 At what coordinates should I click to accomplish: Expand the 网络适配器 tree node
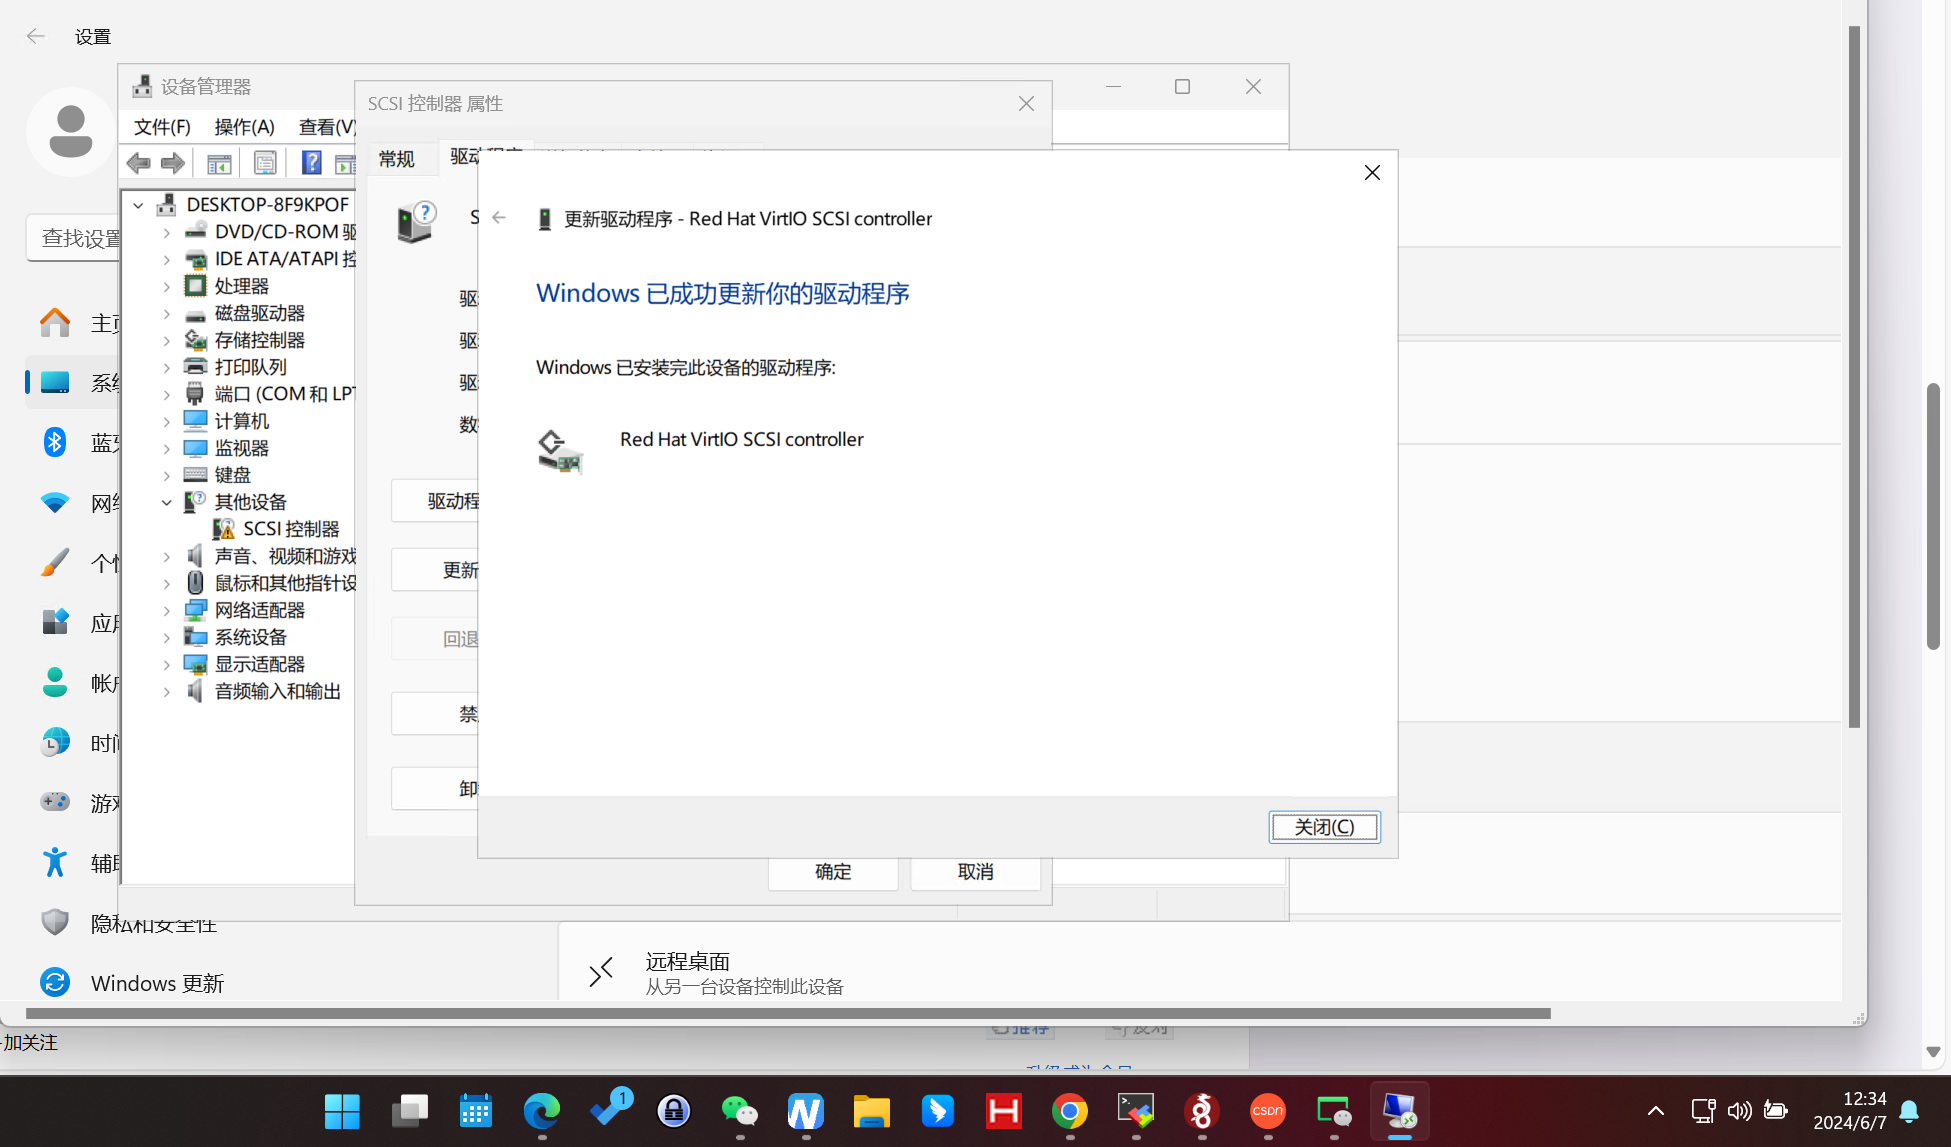click(x=167, y=610)
